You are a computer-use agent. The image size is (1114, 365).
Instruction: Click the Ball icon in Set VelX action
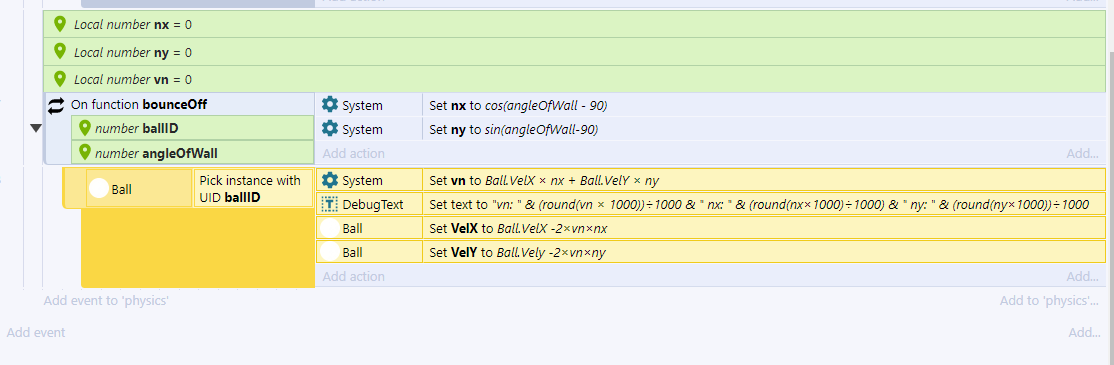click(330, 228)
